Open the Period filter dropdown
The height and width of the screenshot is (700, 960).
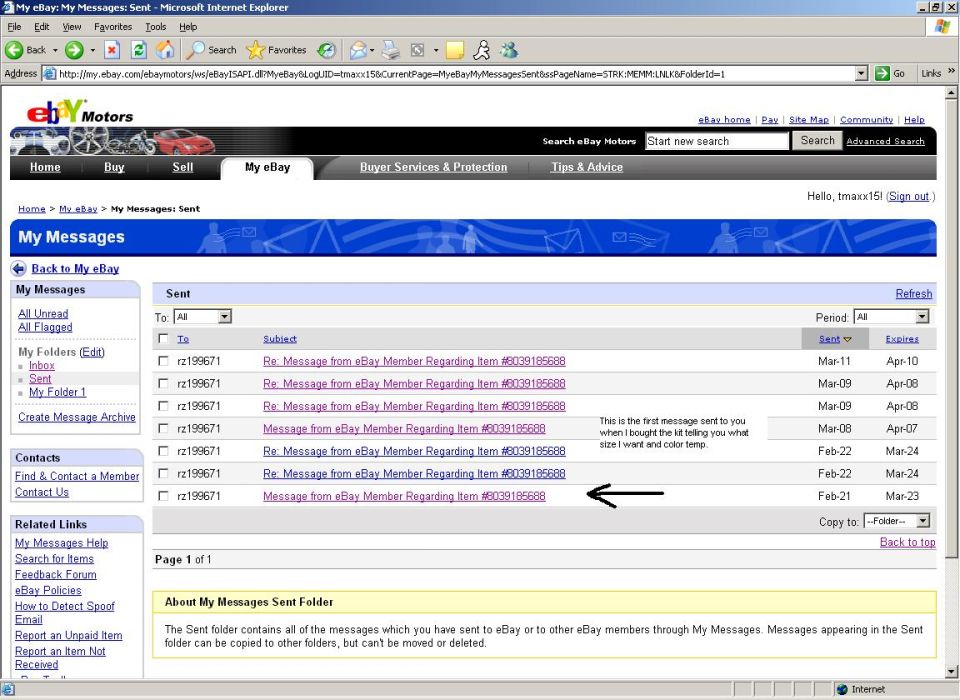[x=891, y=317]
